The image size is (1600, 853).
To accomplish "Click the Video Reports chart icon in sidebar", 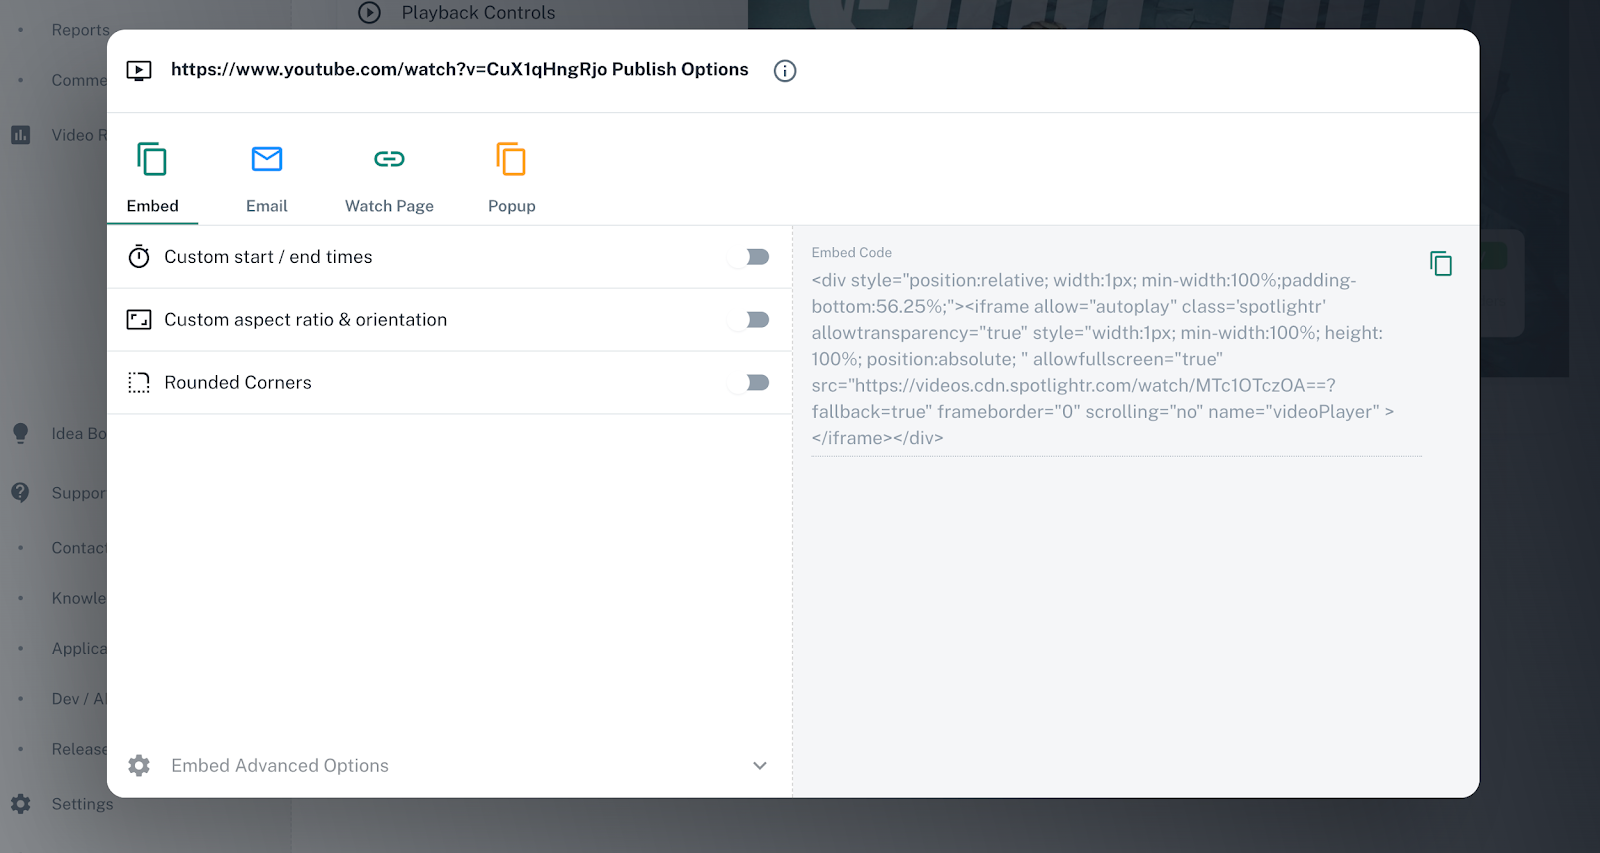I will pos(21,135).
